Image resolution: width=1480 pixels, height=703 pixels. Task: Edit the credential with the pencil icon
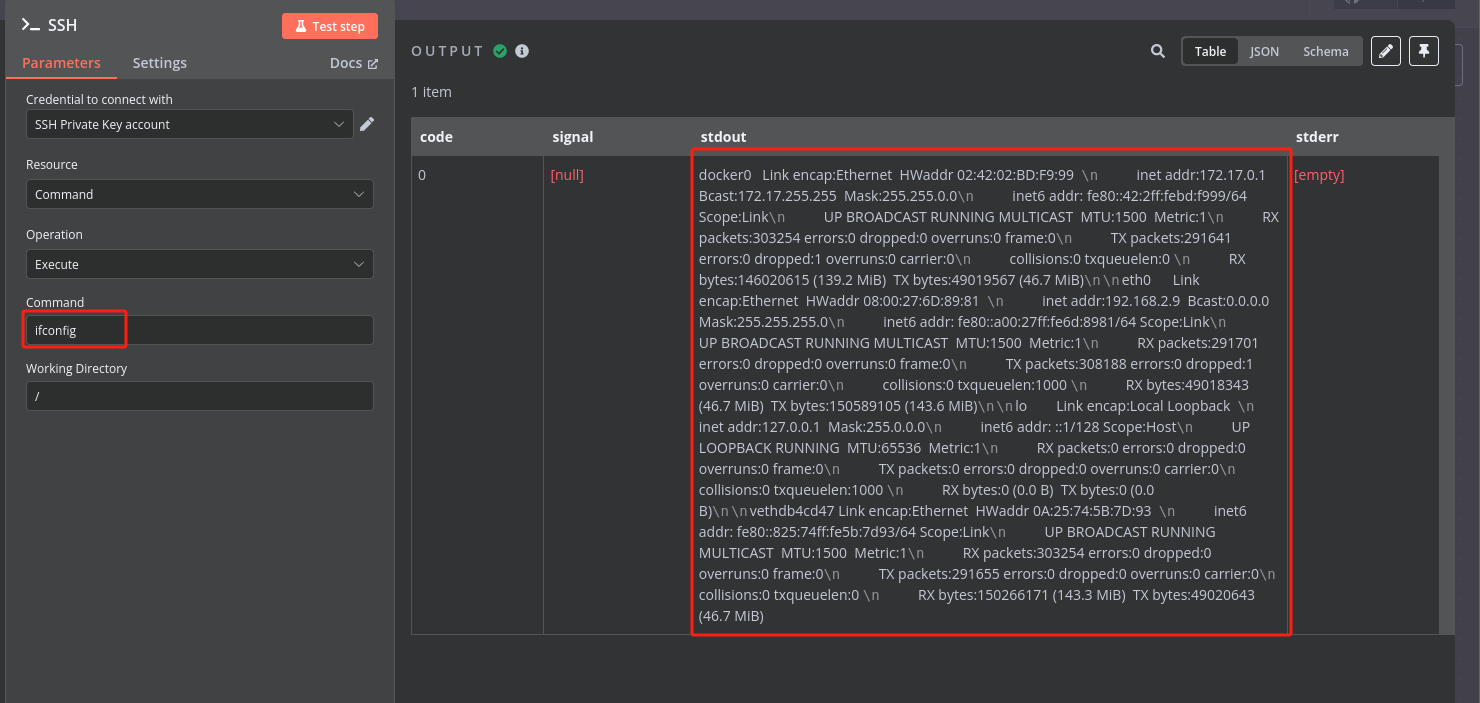[x=367, y=124]
